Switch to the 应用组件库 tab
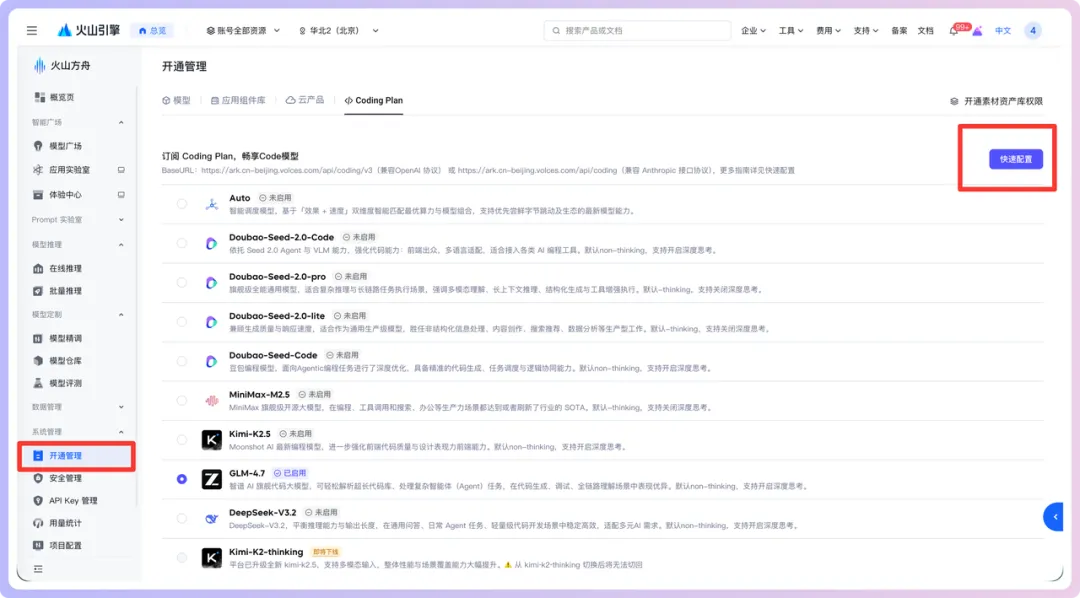The width and height of the screenshot is (1080, 598). [x=238, y=101]
